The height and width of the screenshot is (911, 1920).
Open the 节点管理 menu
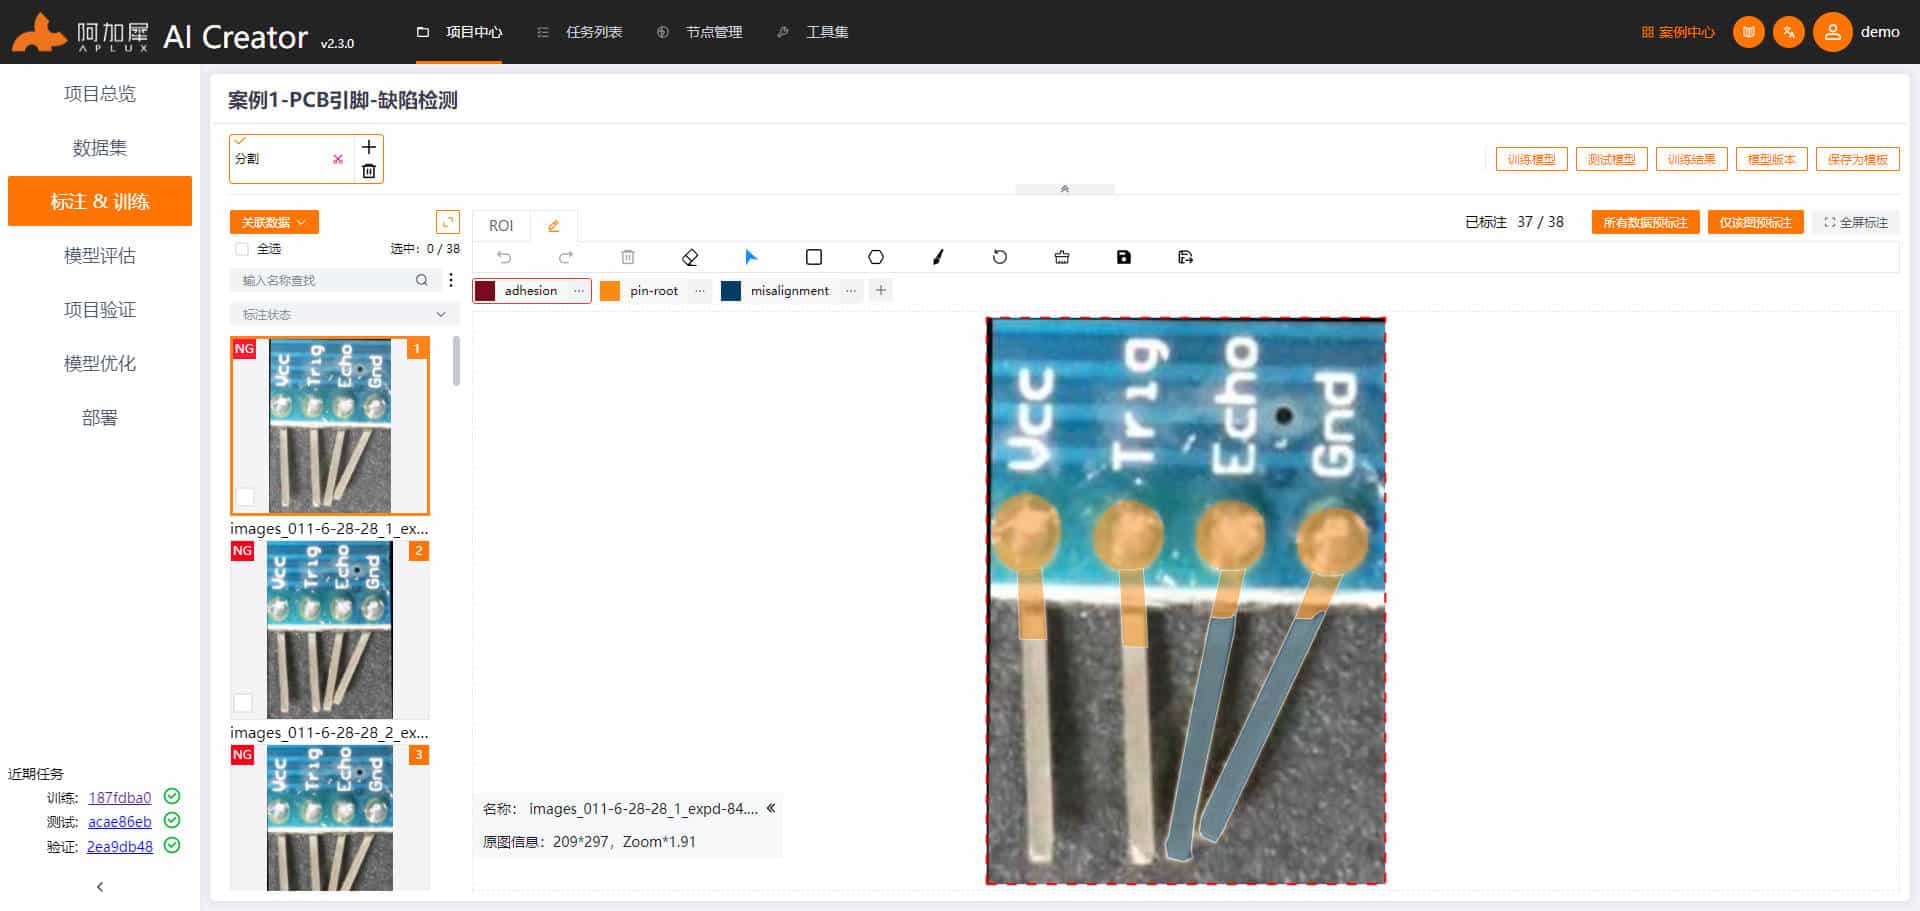click(700, 32)
